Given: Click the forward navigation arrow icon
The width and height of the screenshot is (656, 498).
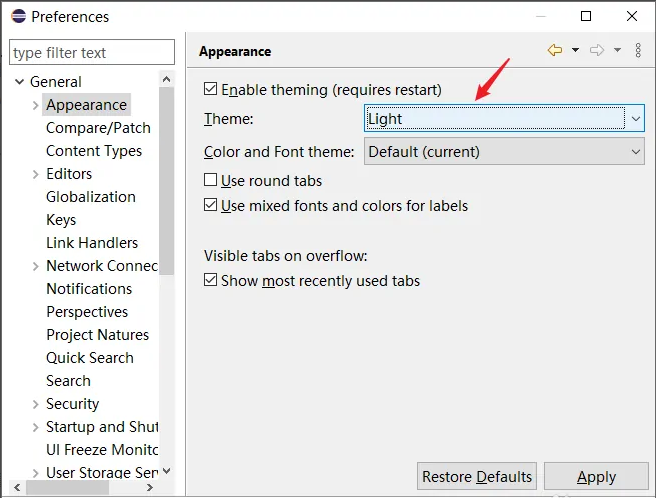Looking at the screenshot, I should tap(597, 51).
